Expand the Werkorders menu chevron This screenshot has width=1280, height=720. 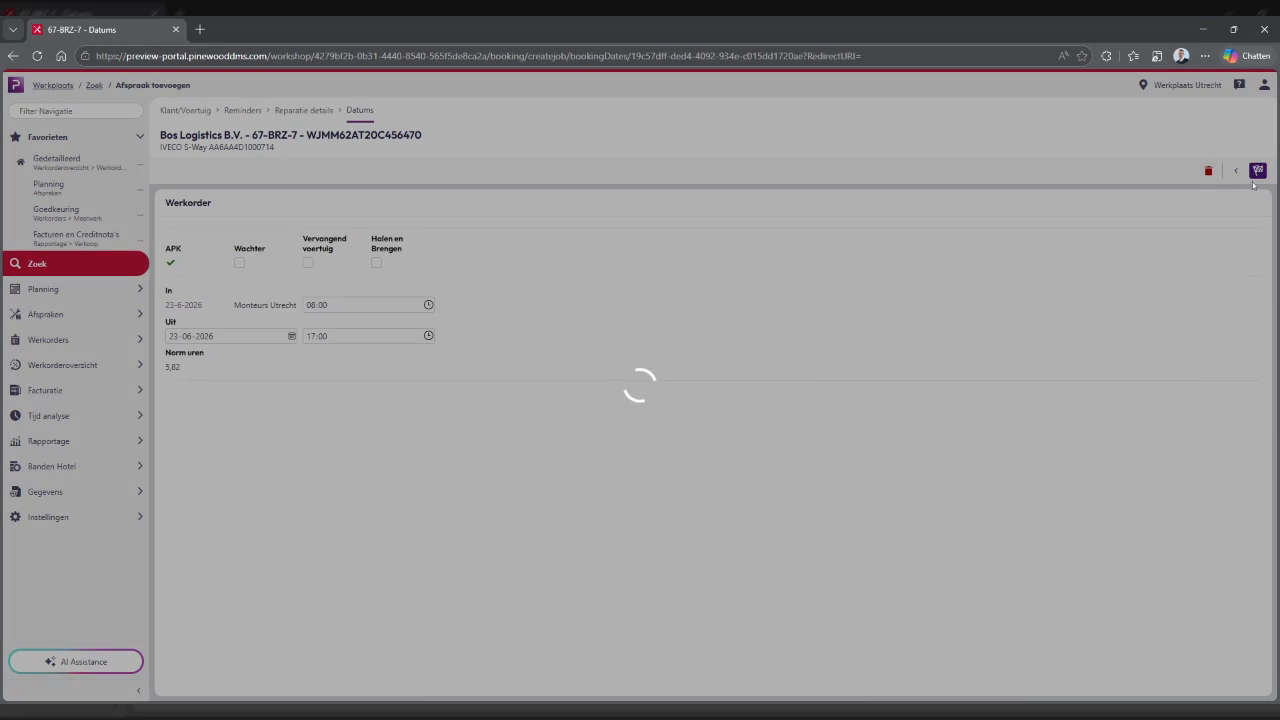[140, 340]
